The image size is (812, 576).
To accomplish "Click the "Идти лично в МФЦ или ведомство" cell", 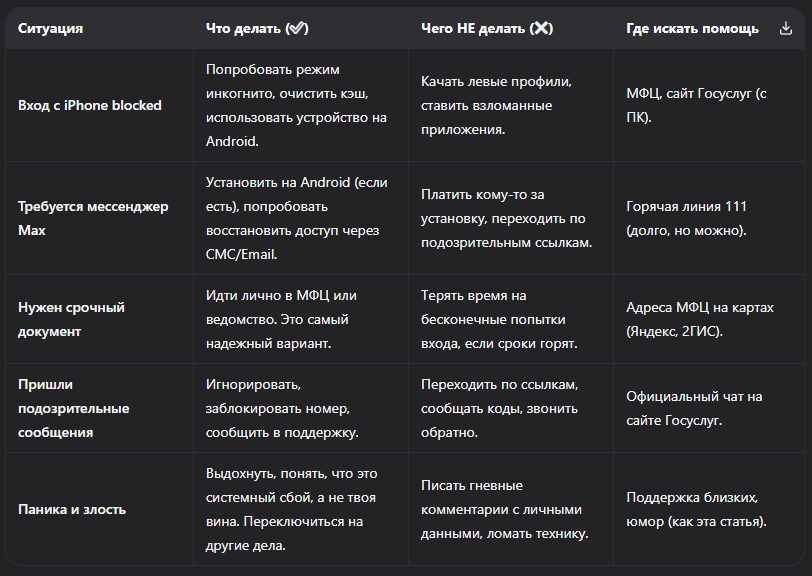I will click(282, 319).
